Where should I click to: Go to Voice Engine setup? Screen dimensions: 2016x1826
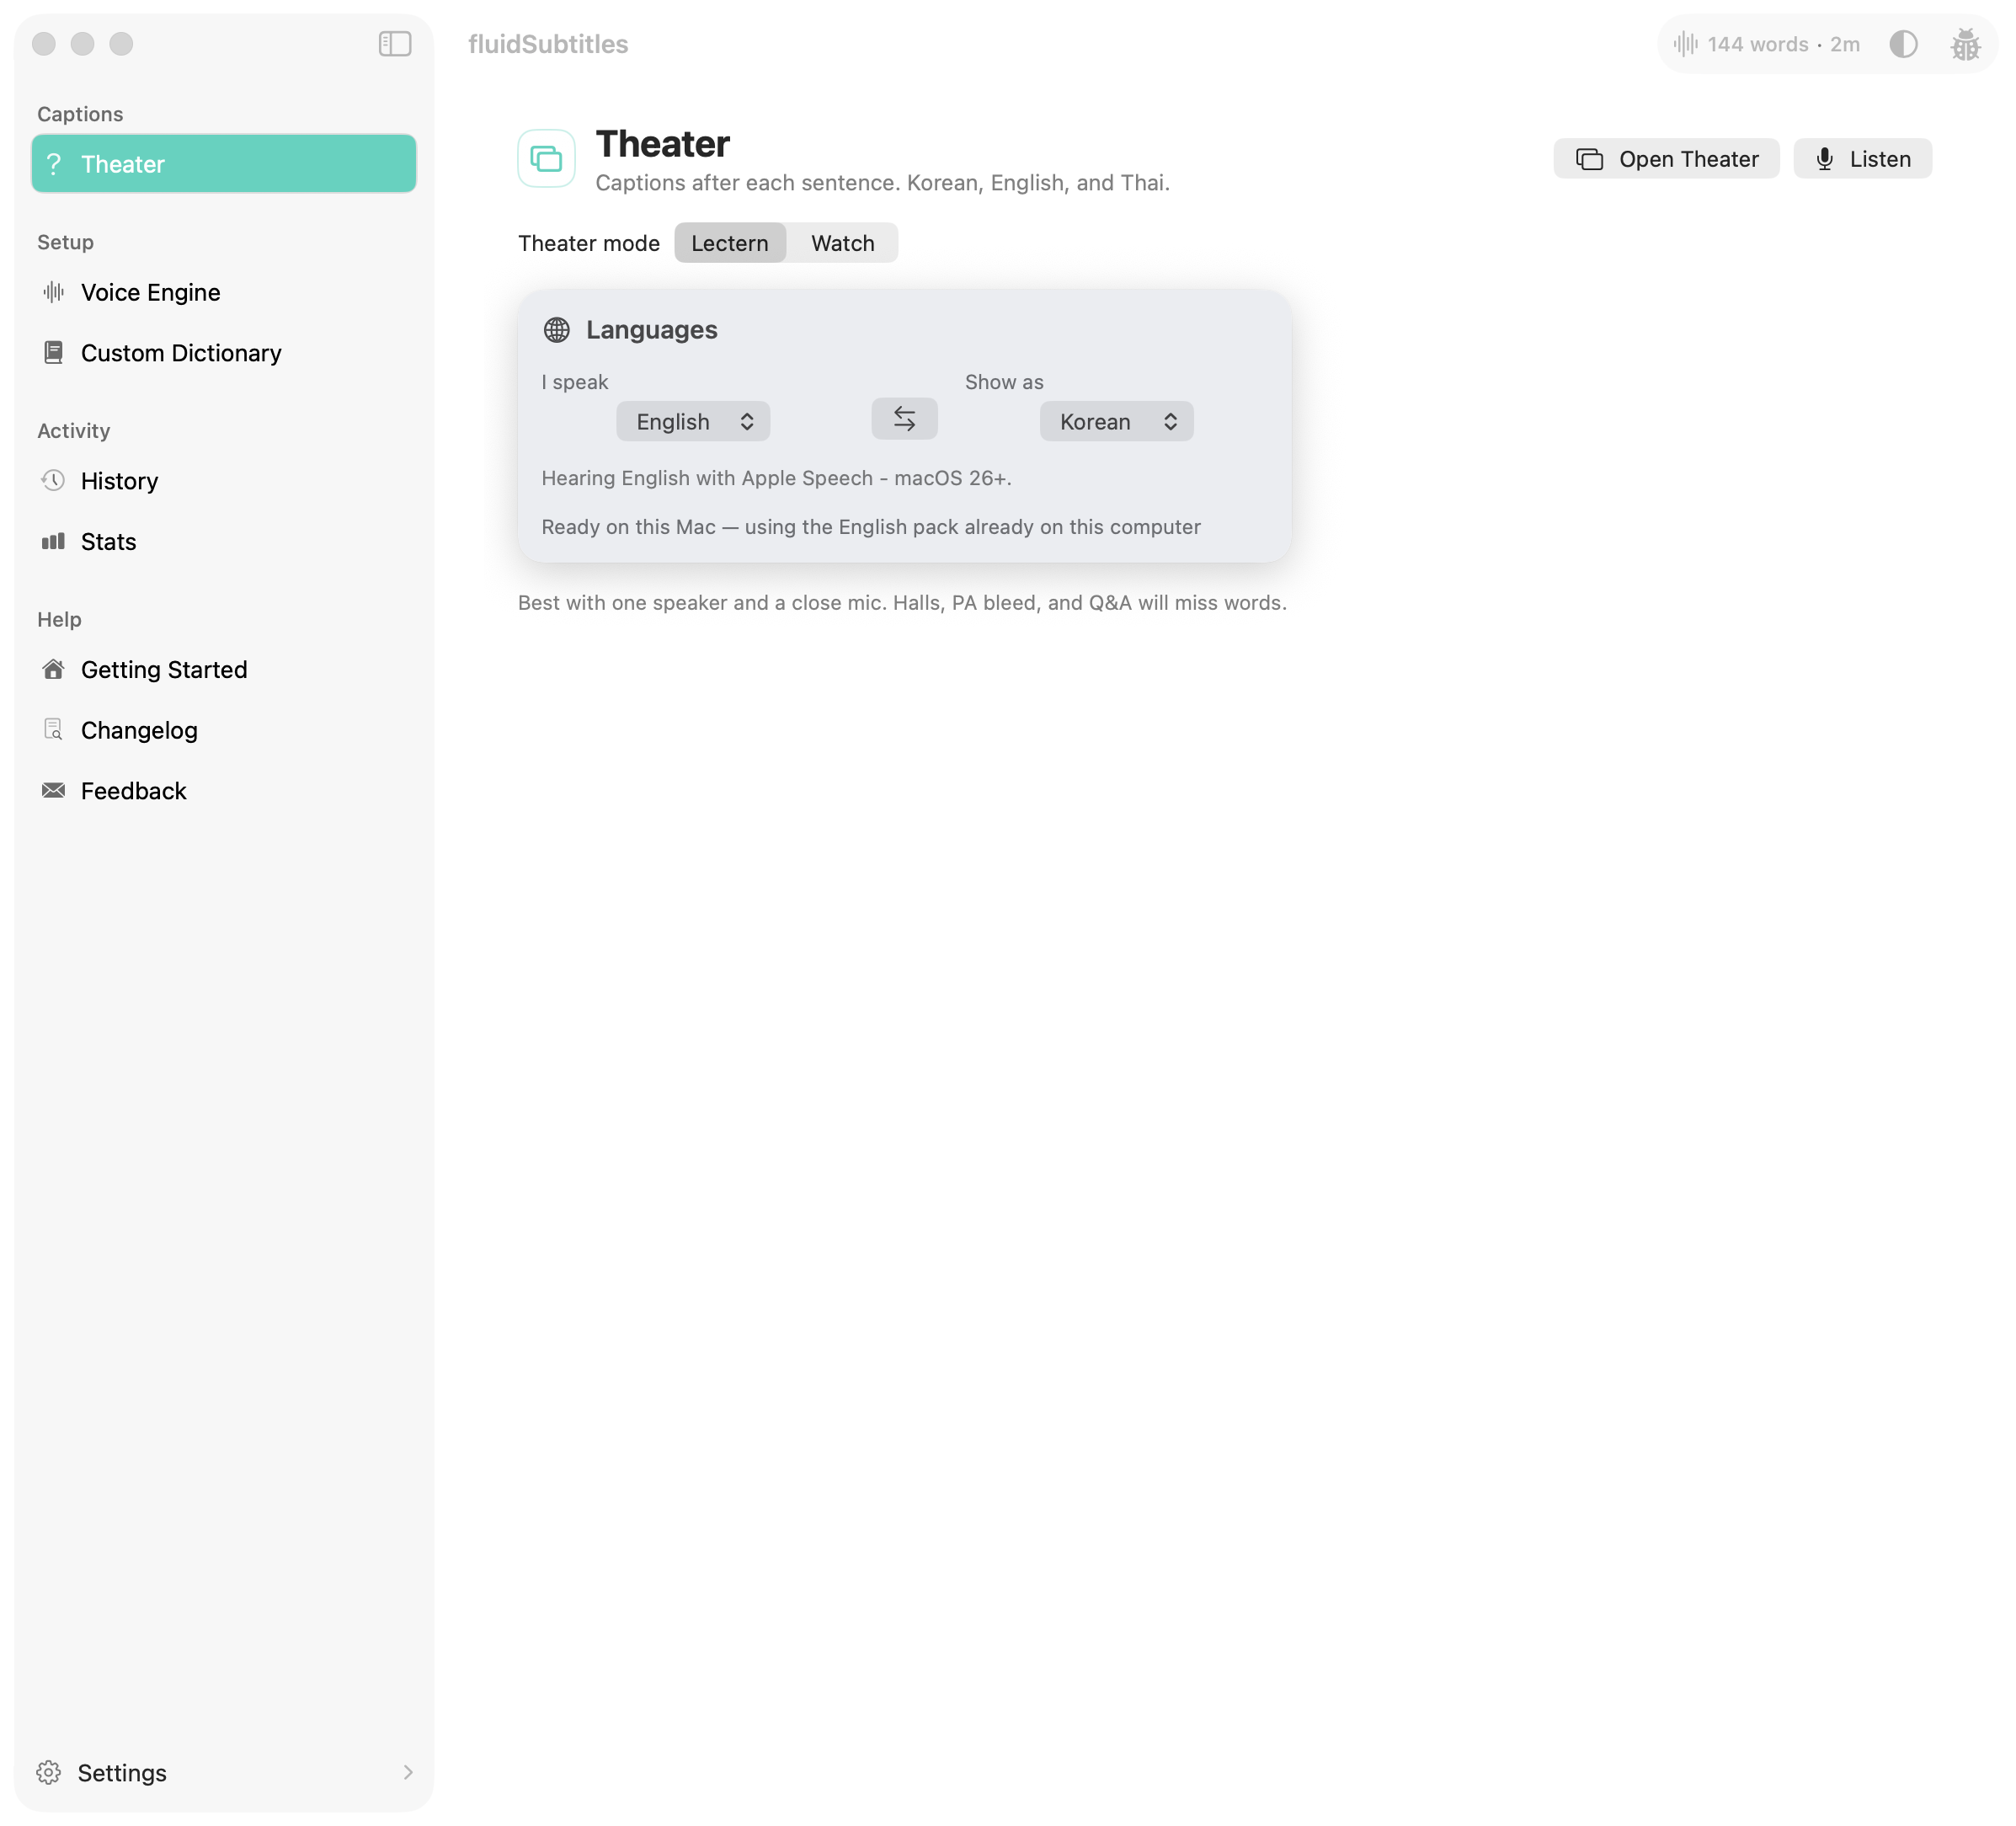coord(224,292)
